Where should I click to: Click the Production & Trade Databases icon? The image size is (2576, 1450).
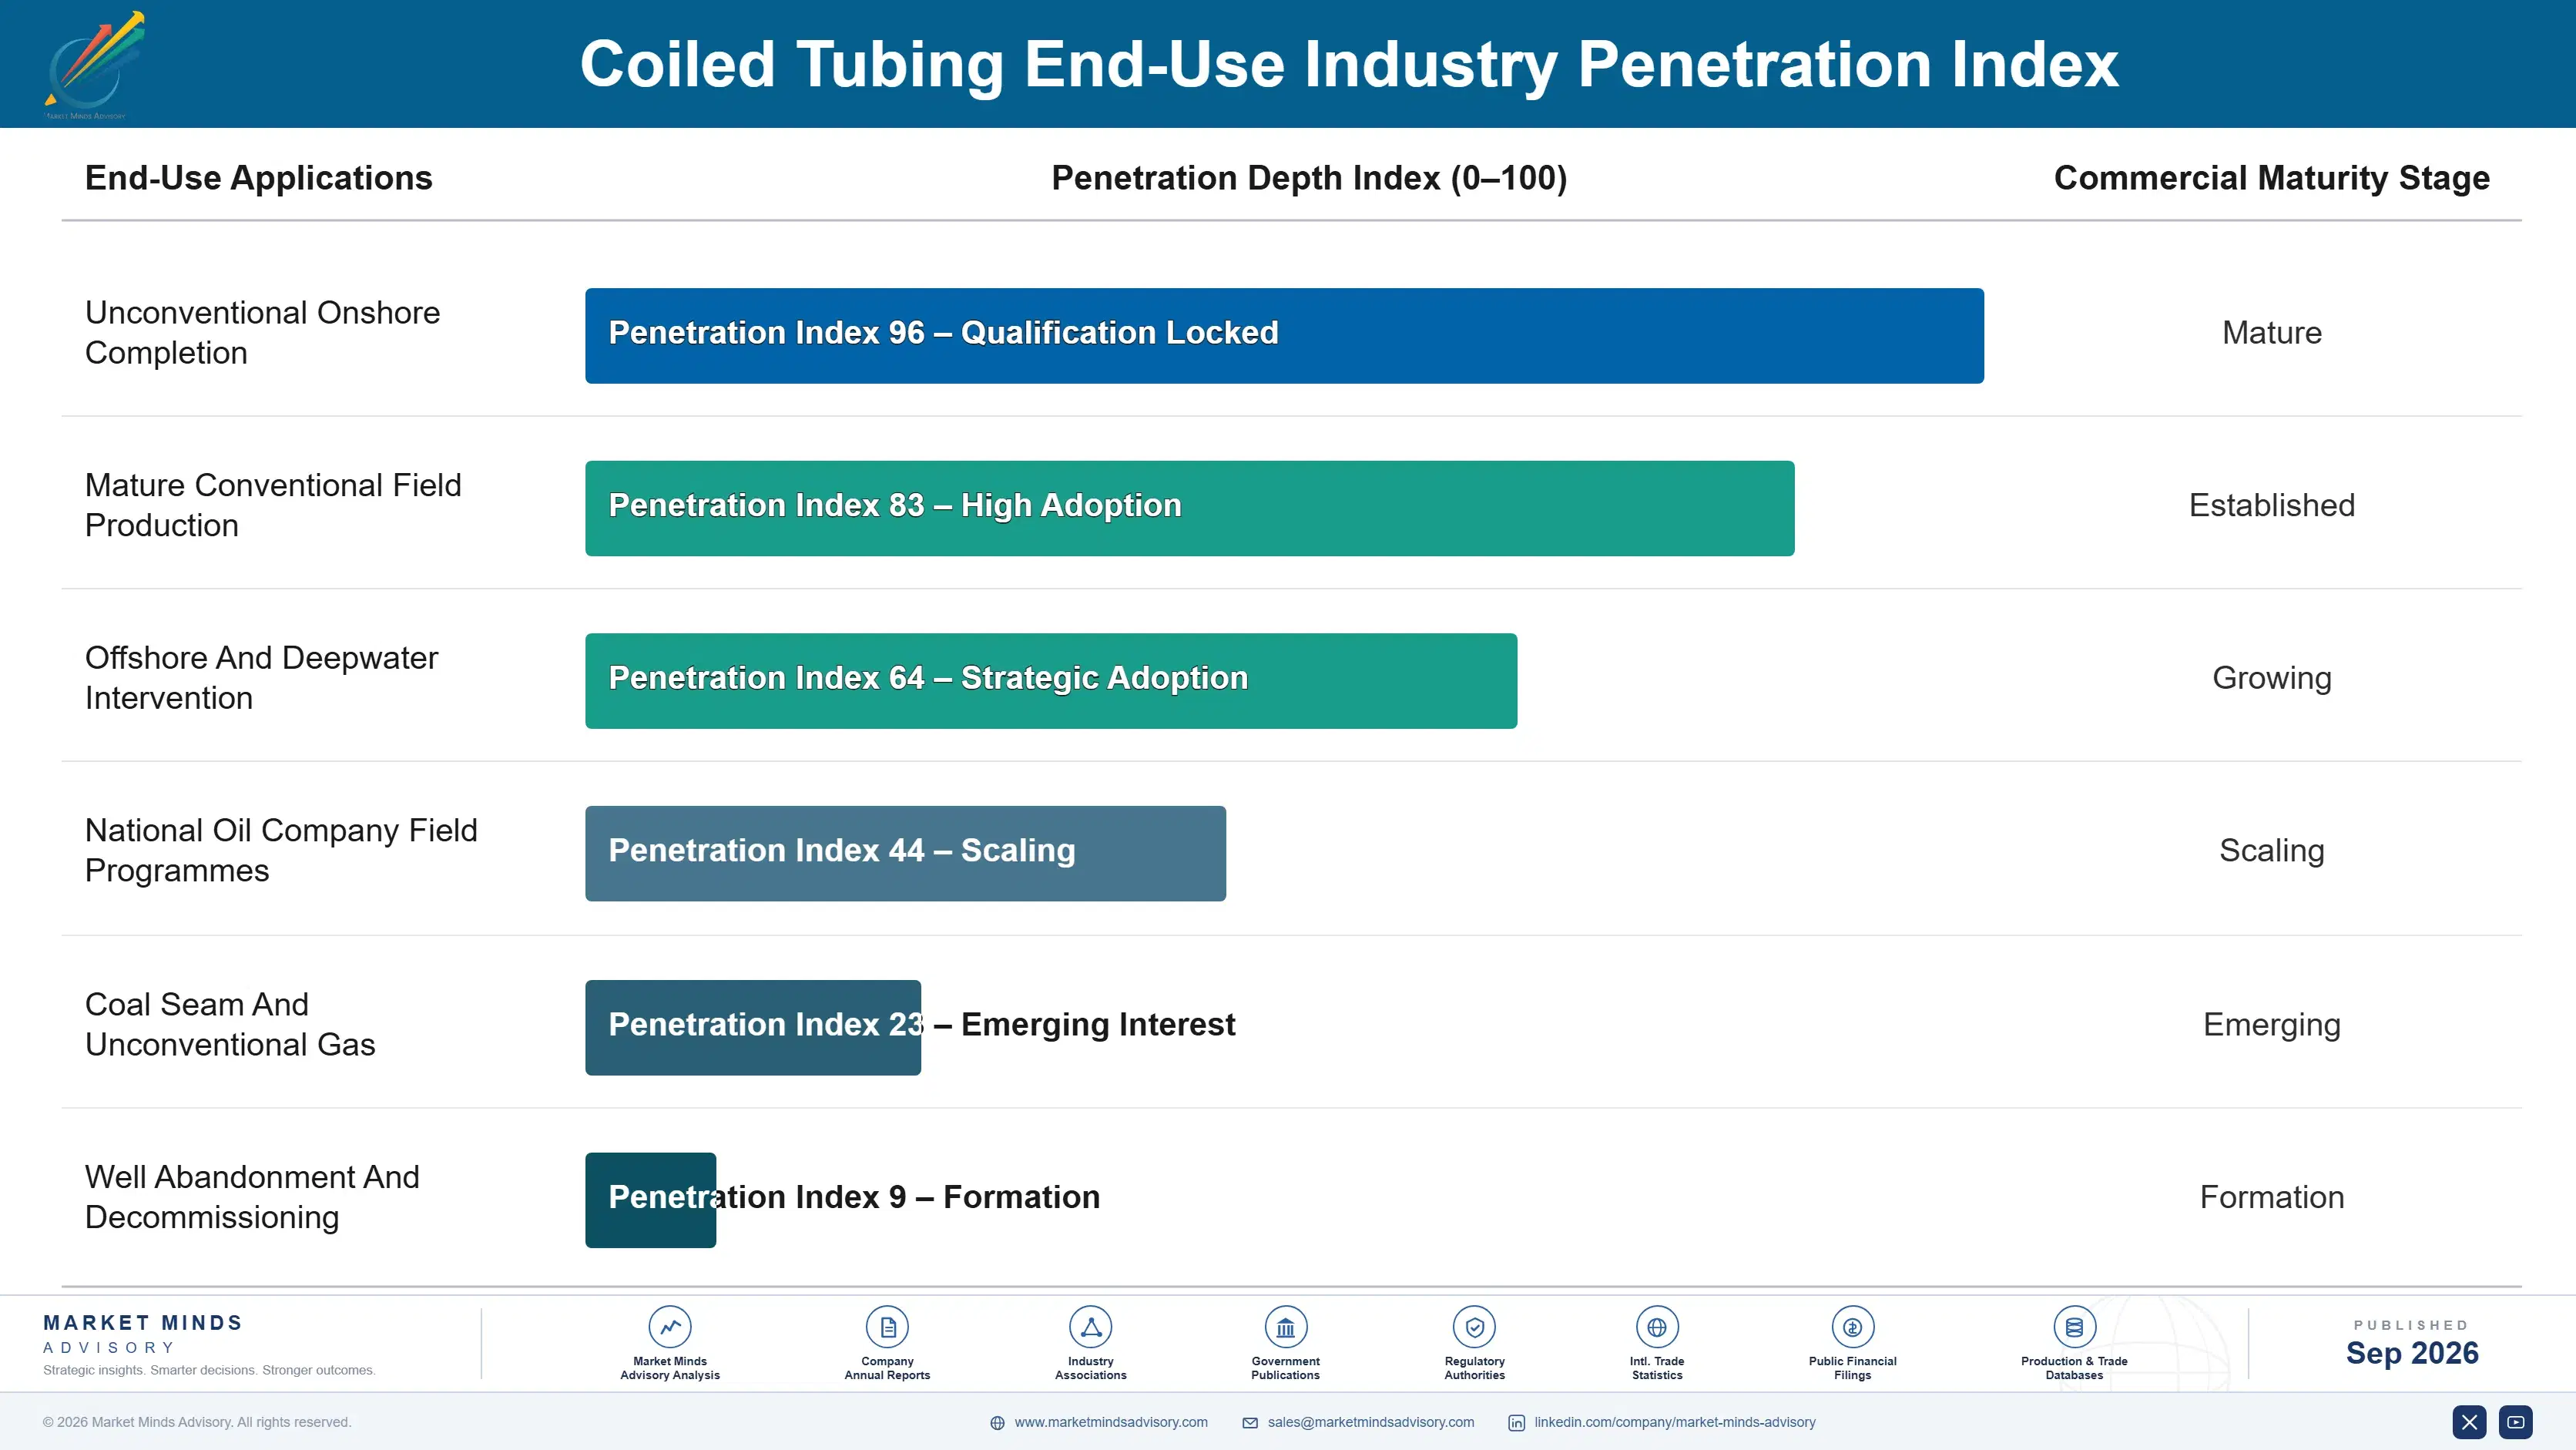[2074, 1327]
